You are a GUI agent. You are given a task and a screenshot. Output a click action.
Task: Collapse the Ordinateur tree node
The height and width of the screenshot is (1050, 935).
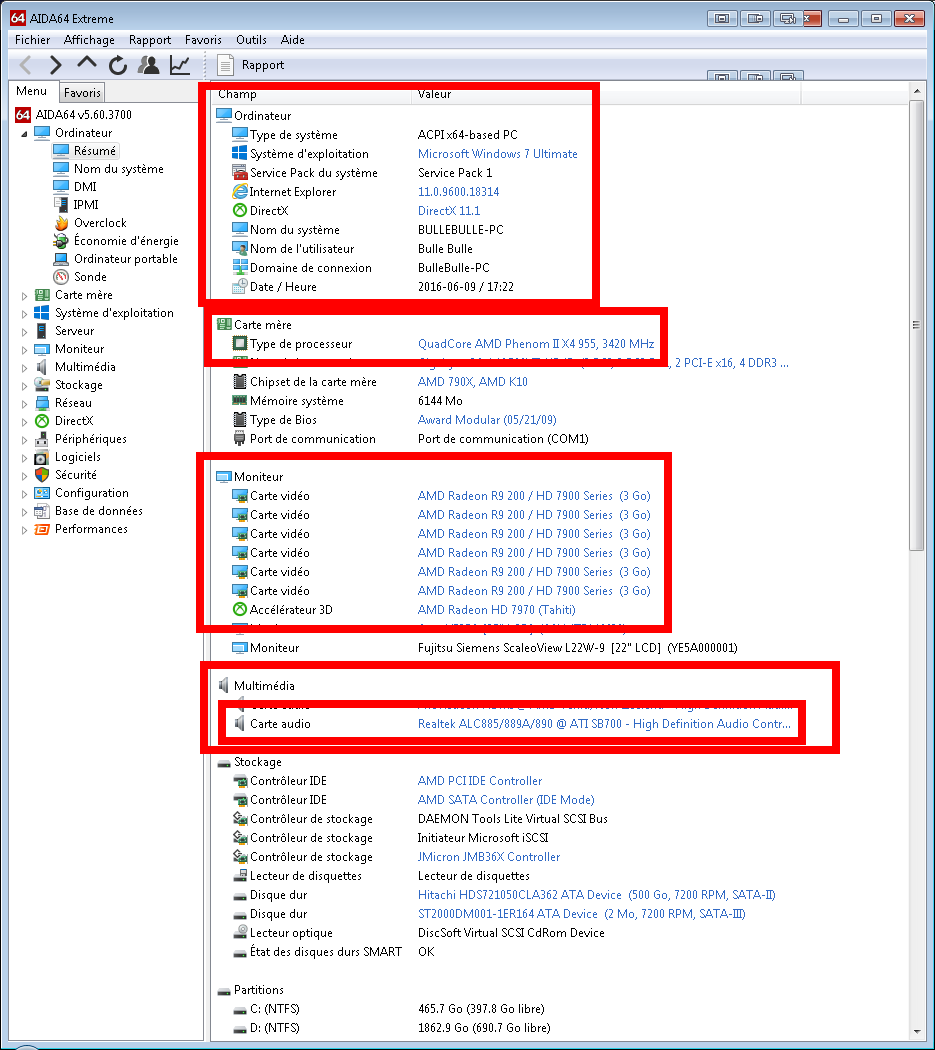25,133
